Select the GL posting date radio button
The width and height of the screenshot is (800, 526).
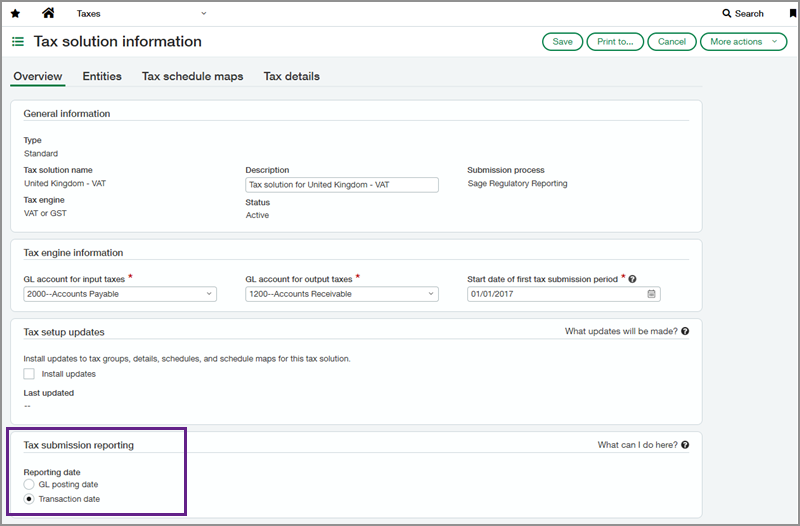pos(29,484)
